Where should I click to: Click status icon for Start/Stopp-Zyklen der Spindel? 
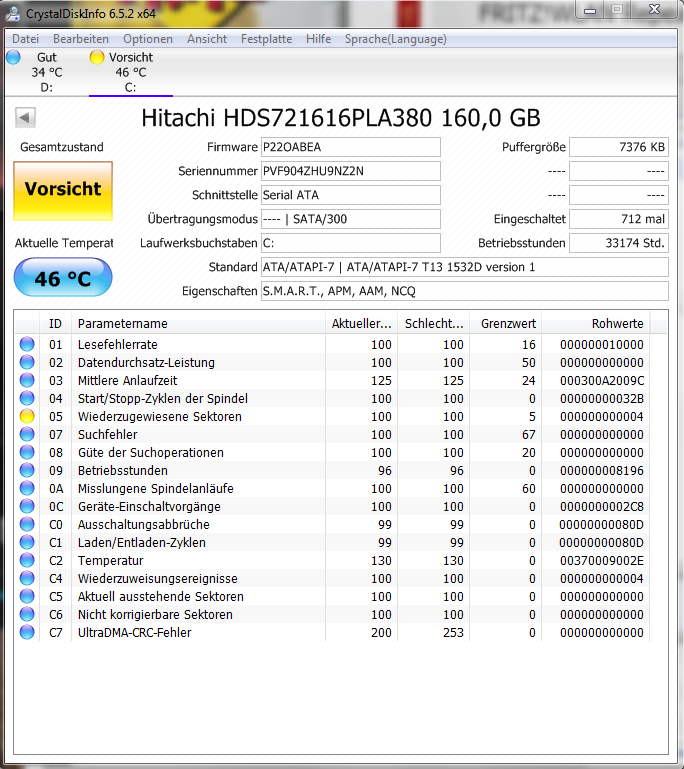click(27, 398)
